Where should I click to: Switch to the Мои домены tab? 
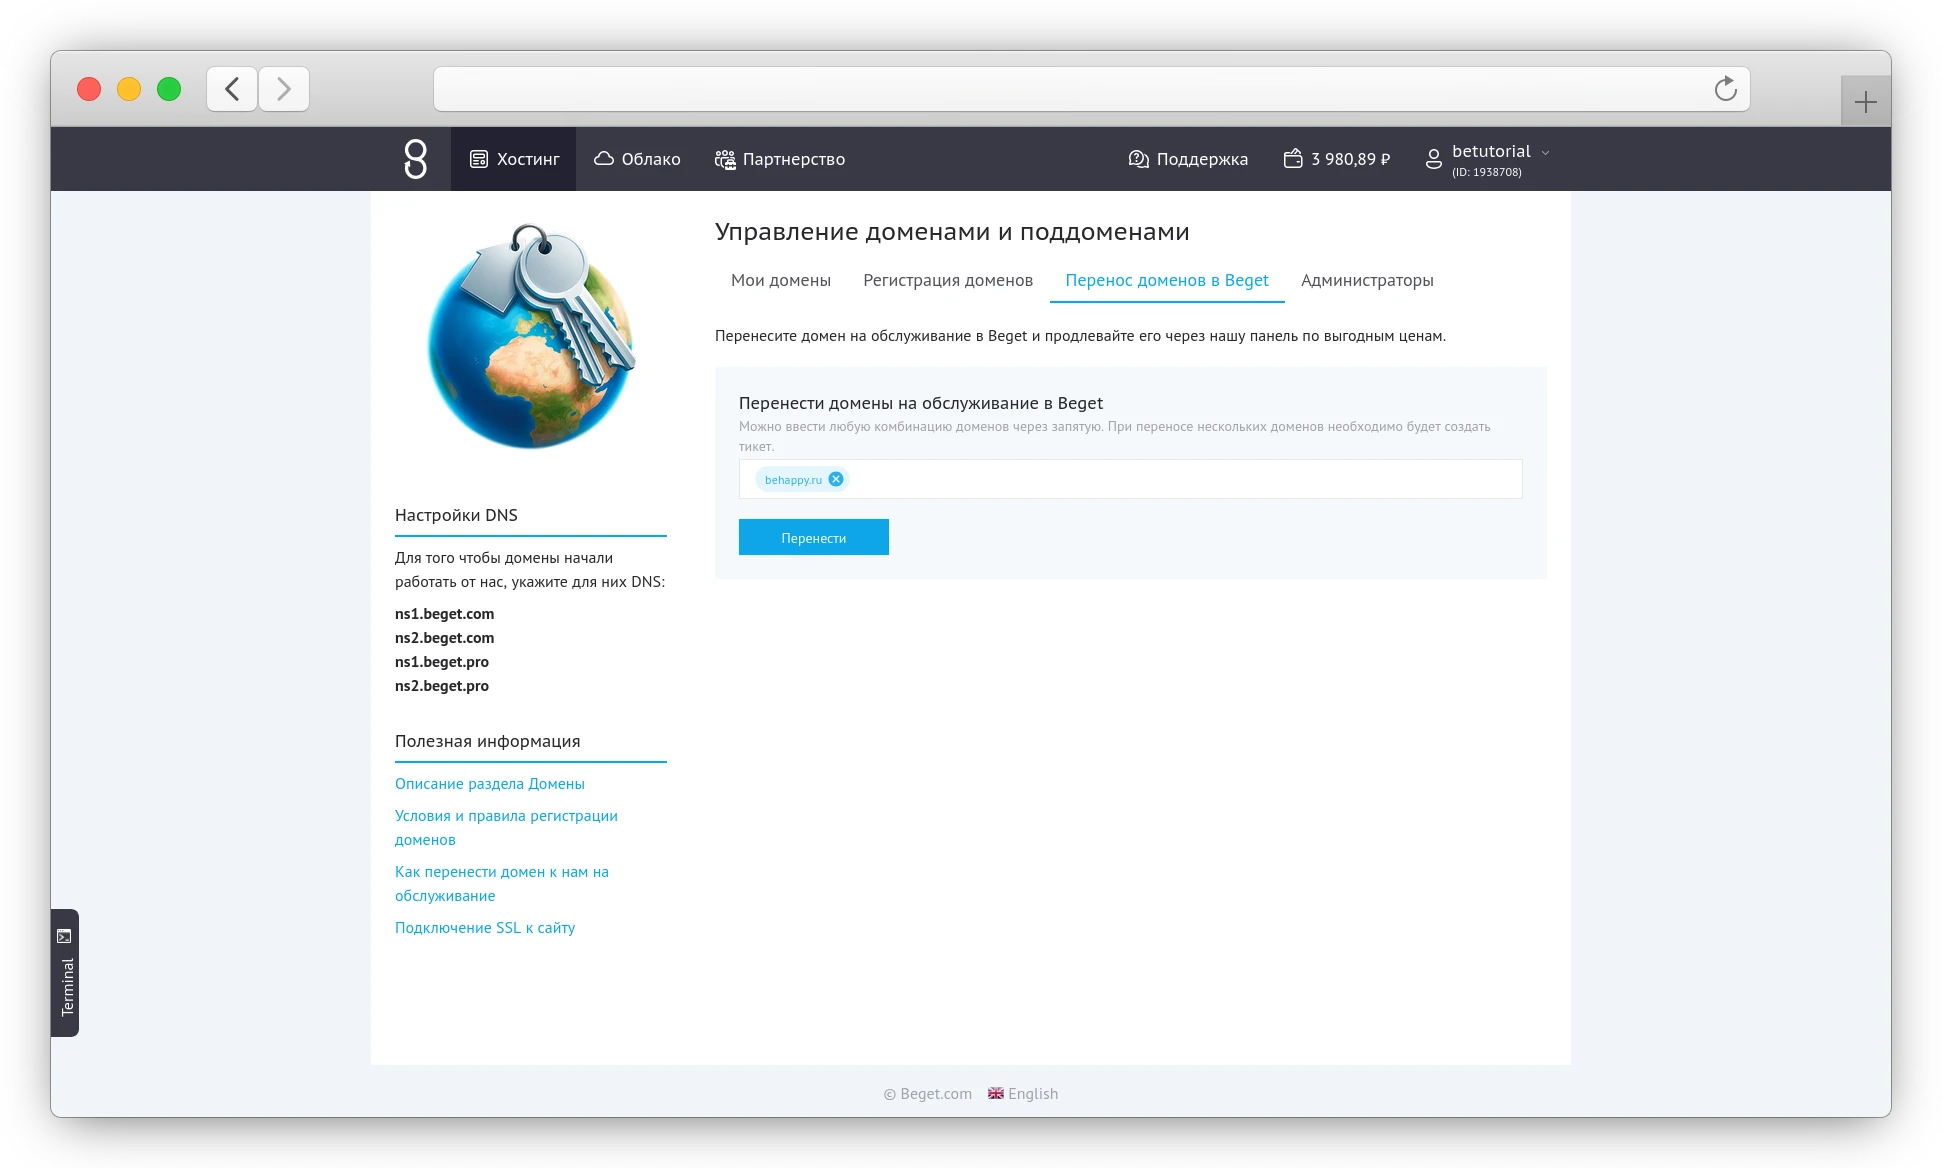click(x=781, y=281)
